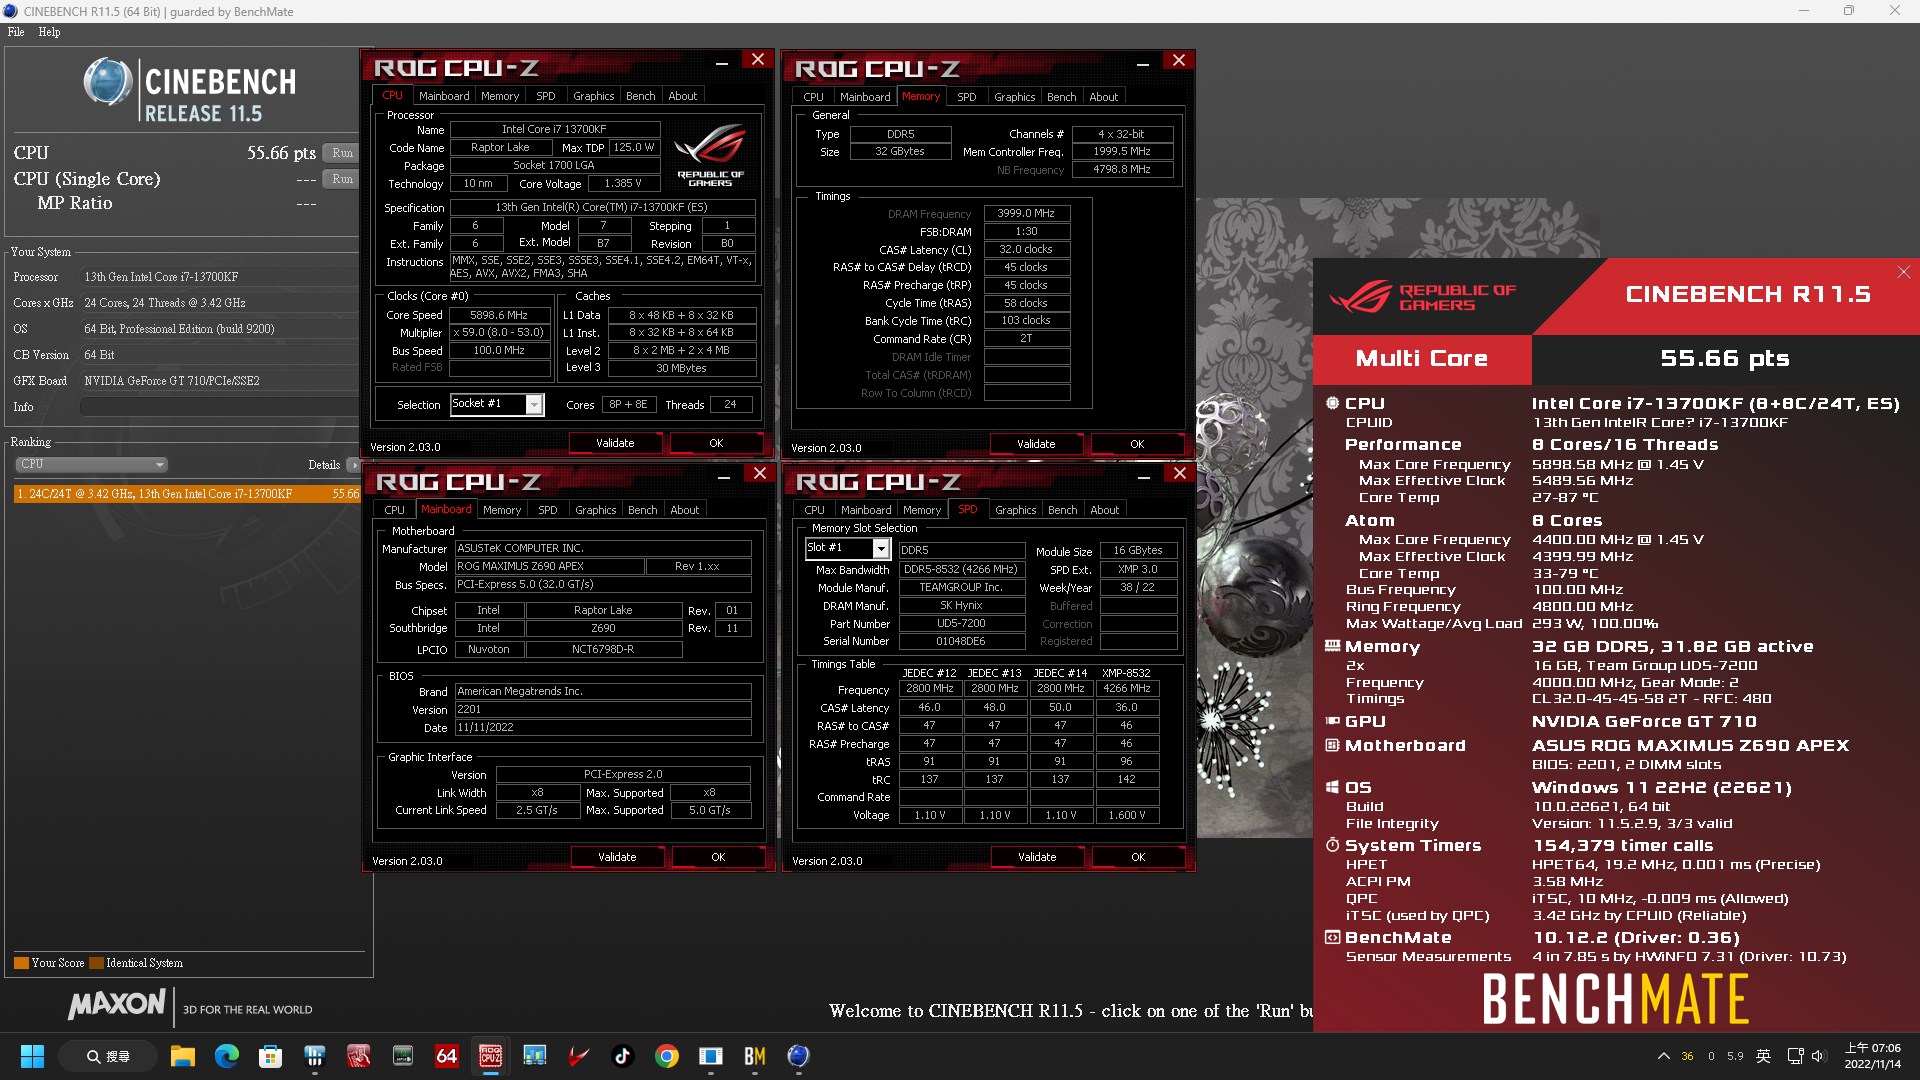Launch Microsoft Edge from the taskbar
This screenshot has height=1080, width=1920.
226,1056
